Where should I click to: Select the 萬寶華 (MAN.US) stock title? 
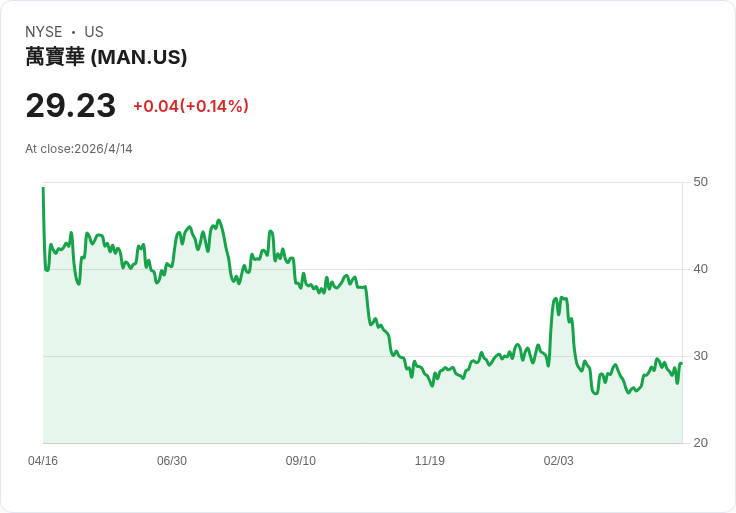click(106, 58)
